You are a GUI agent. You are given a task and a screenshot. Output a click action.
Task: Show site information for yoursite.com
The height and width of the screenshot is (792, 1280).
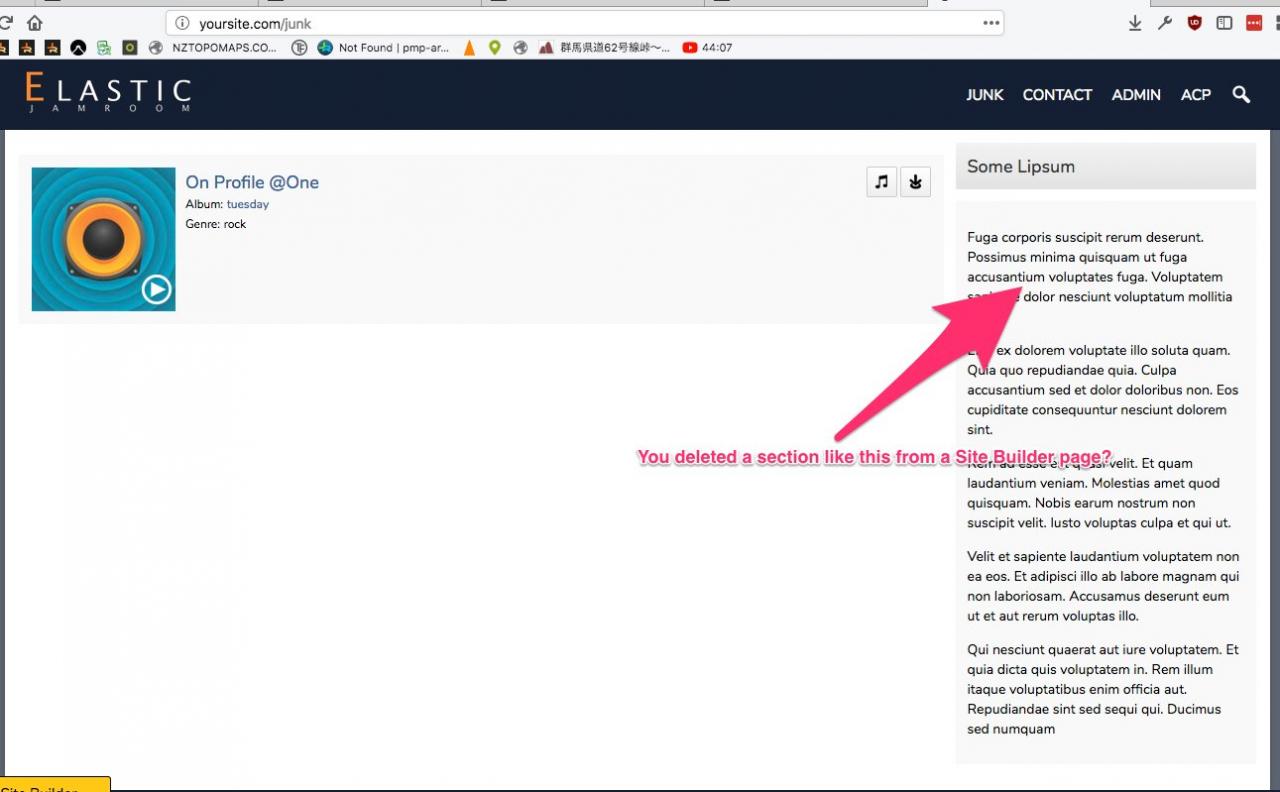pos(182,23)
